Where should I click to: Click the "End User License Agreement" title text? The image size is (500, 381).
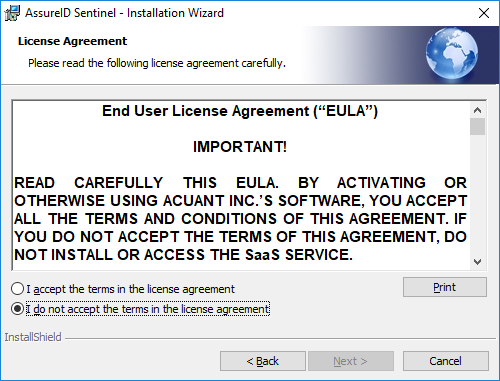(x=240, y=111)
